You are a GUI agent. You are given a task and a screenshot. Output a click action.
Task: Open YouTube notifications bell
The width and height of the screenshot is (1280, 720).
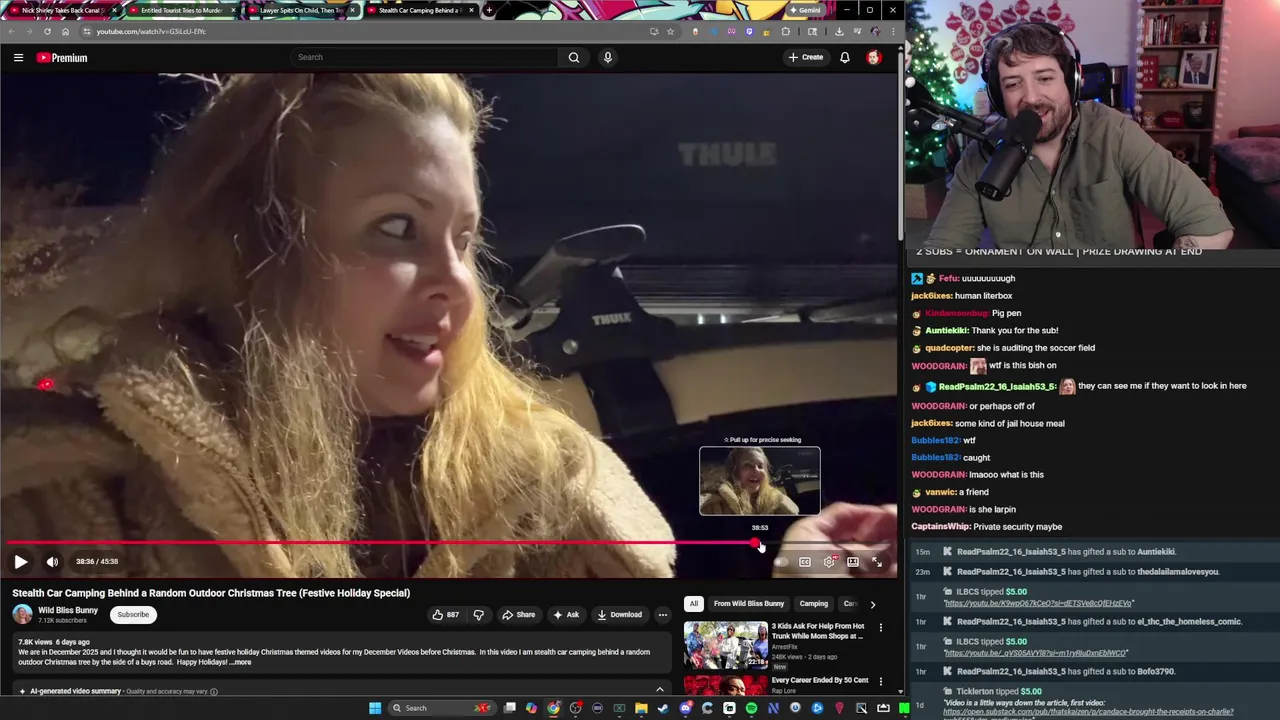pos(845,57)
